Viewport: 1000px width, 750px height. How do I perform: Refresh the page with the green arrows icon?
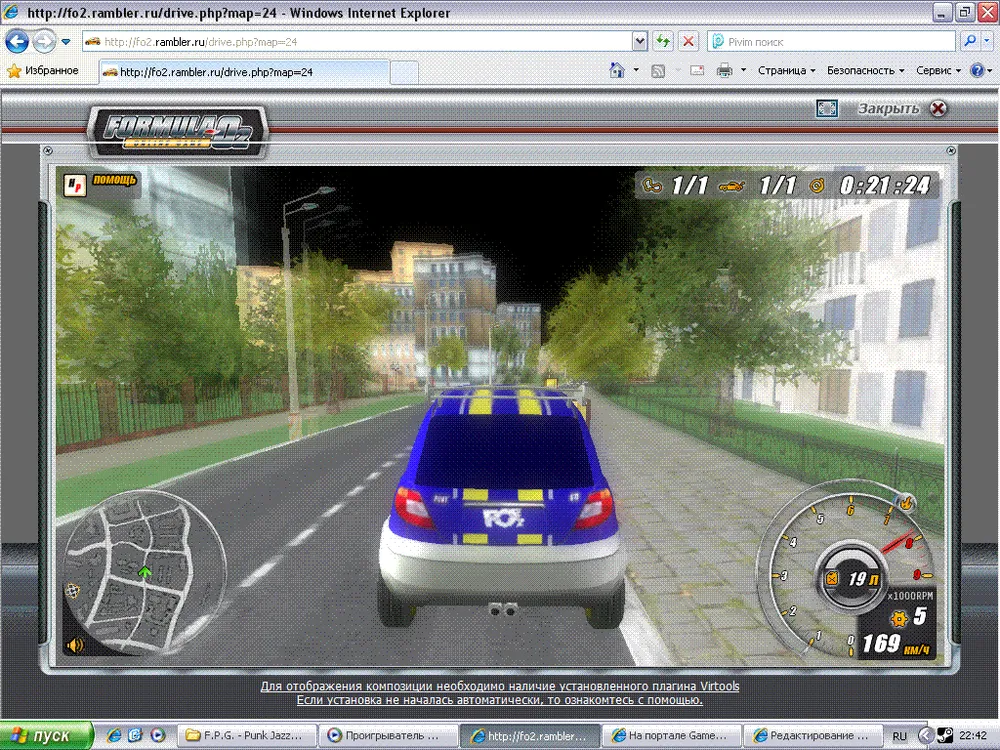coord(662,42)
